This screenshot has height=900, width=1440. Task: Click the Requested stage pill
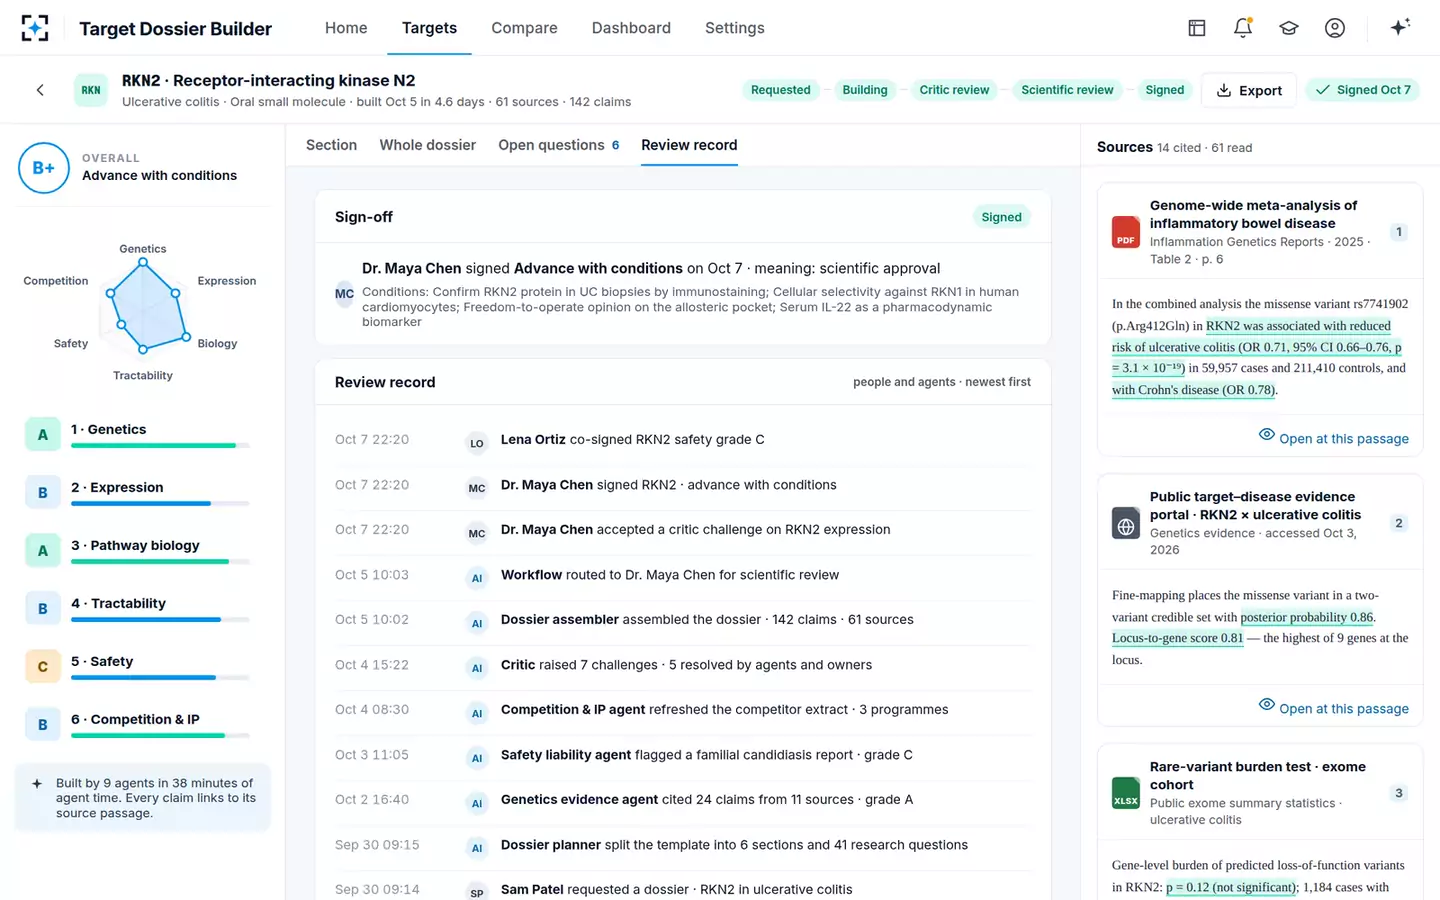[781, 90]
